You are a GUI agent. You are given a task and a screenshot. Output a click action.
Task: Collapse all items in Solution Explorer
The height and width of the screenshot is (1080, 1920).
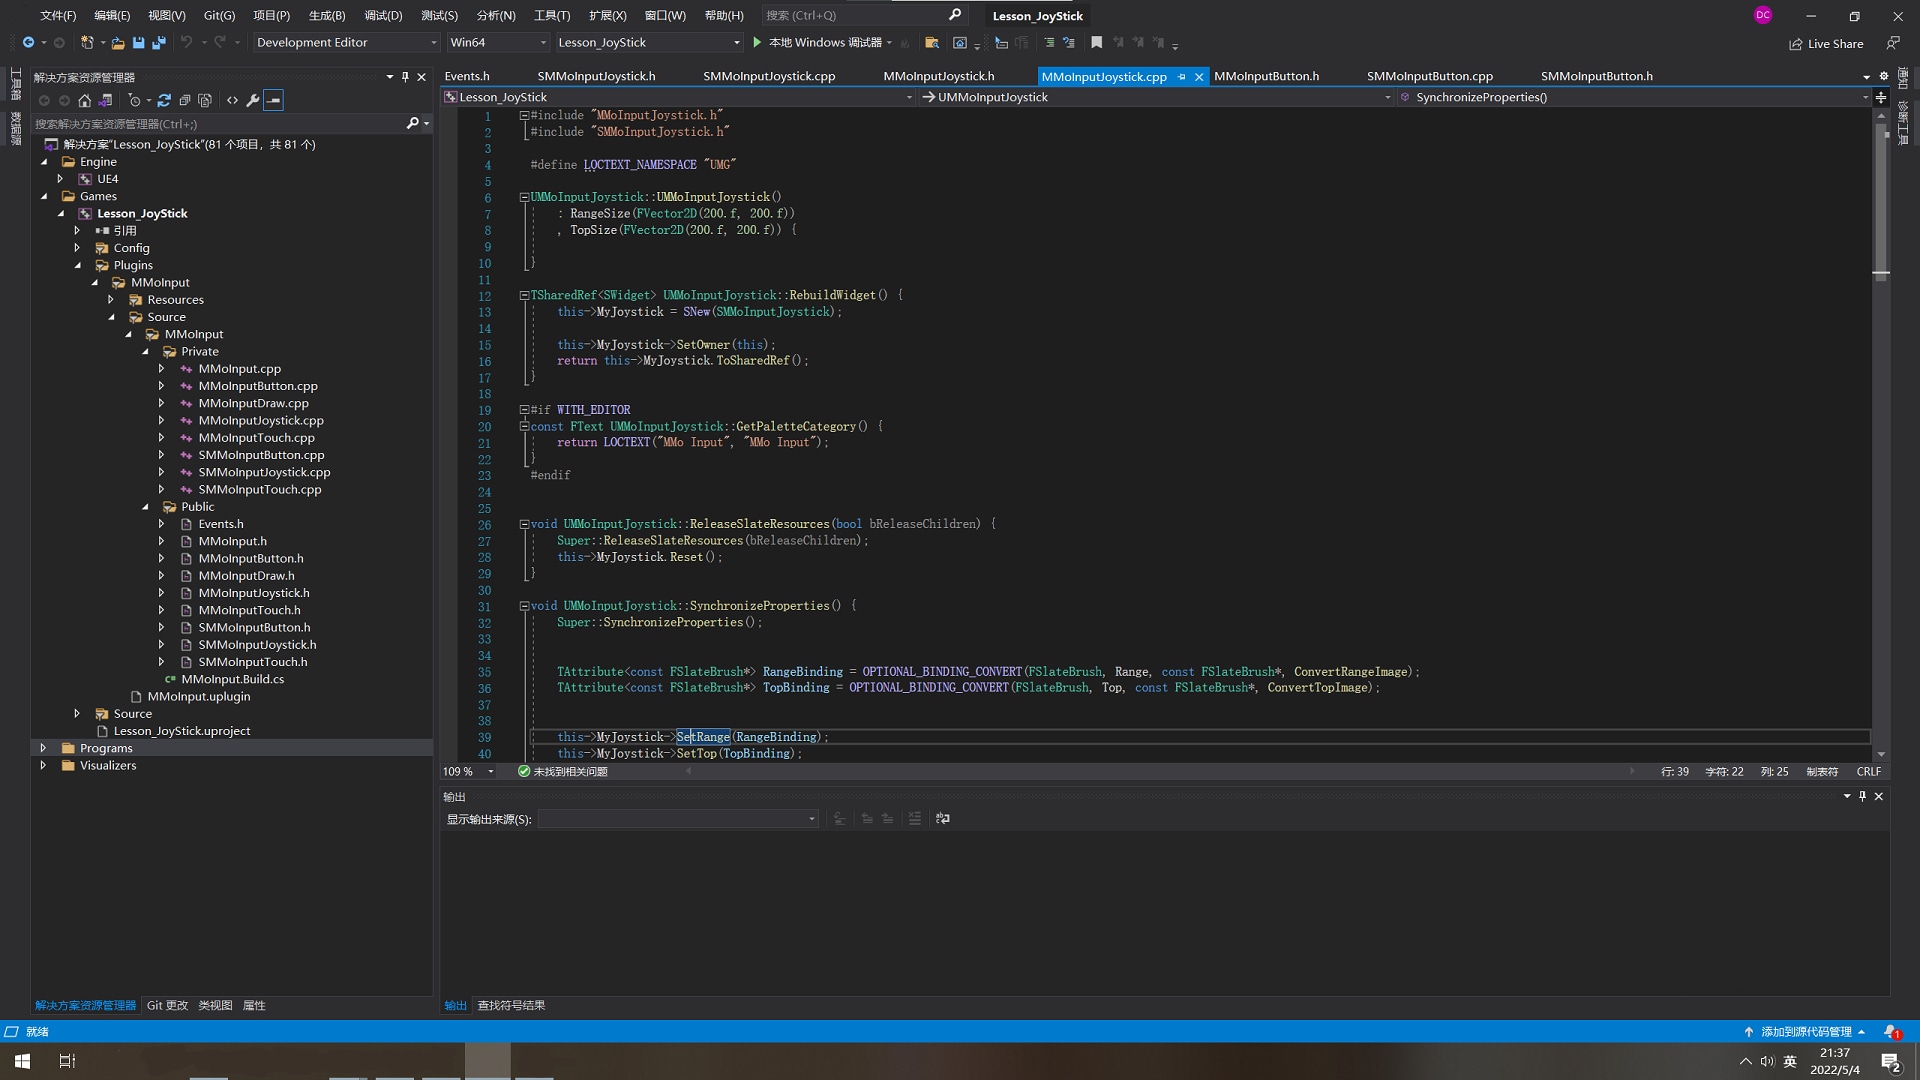pos(186,100)
